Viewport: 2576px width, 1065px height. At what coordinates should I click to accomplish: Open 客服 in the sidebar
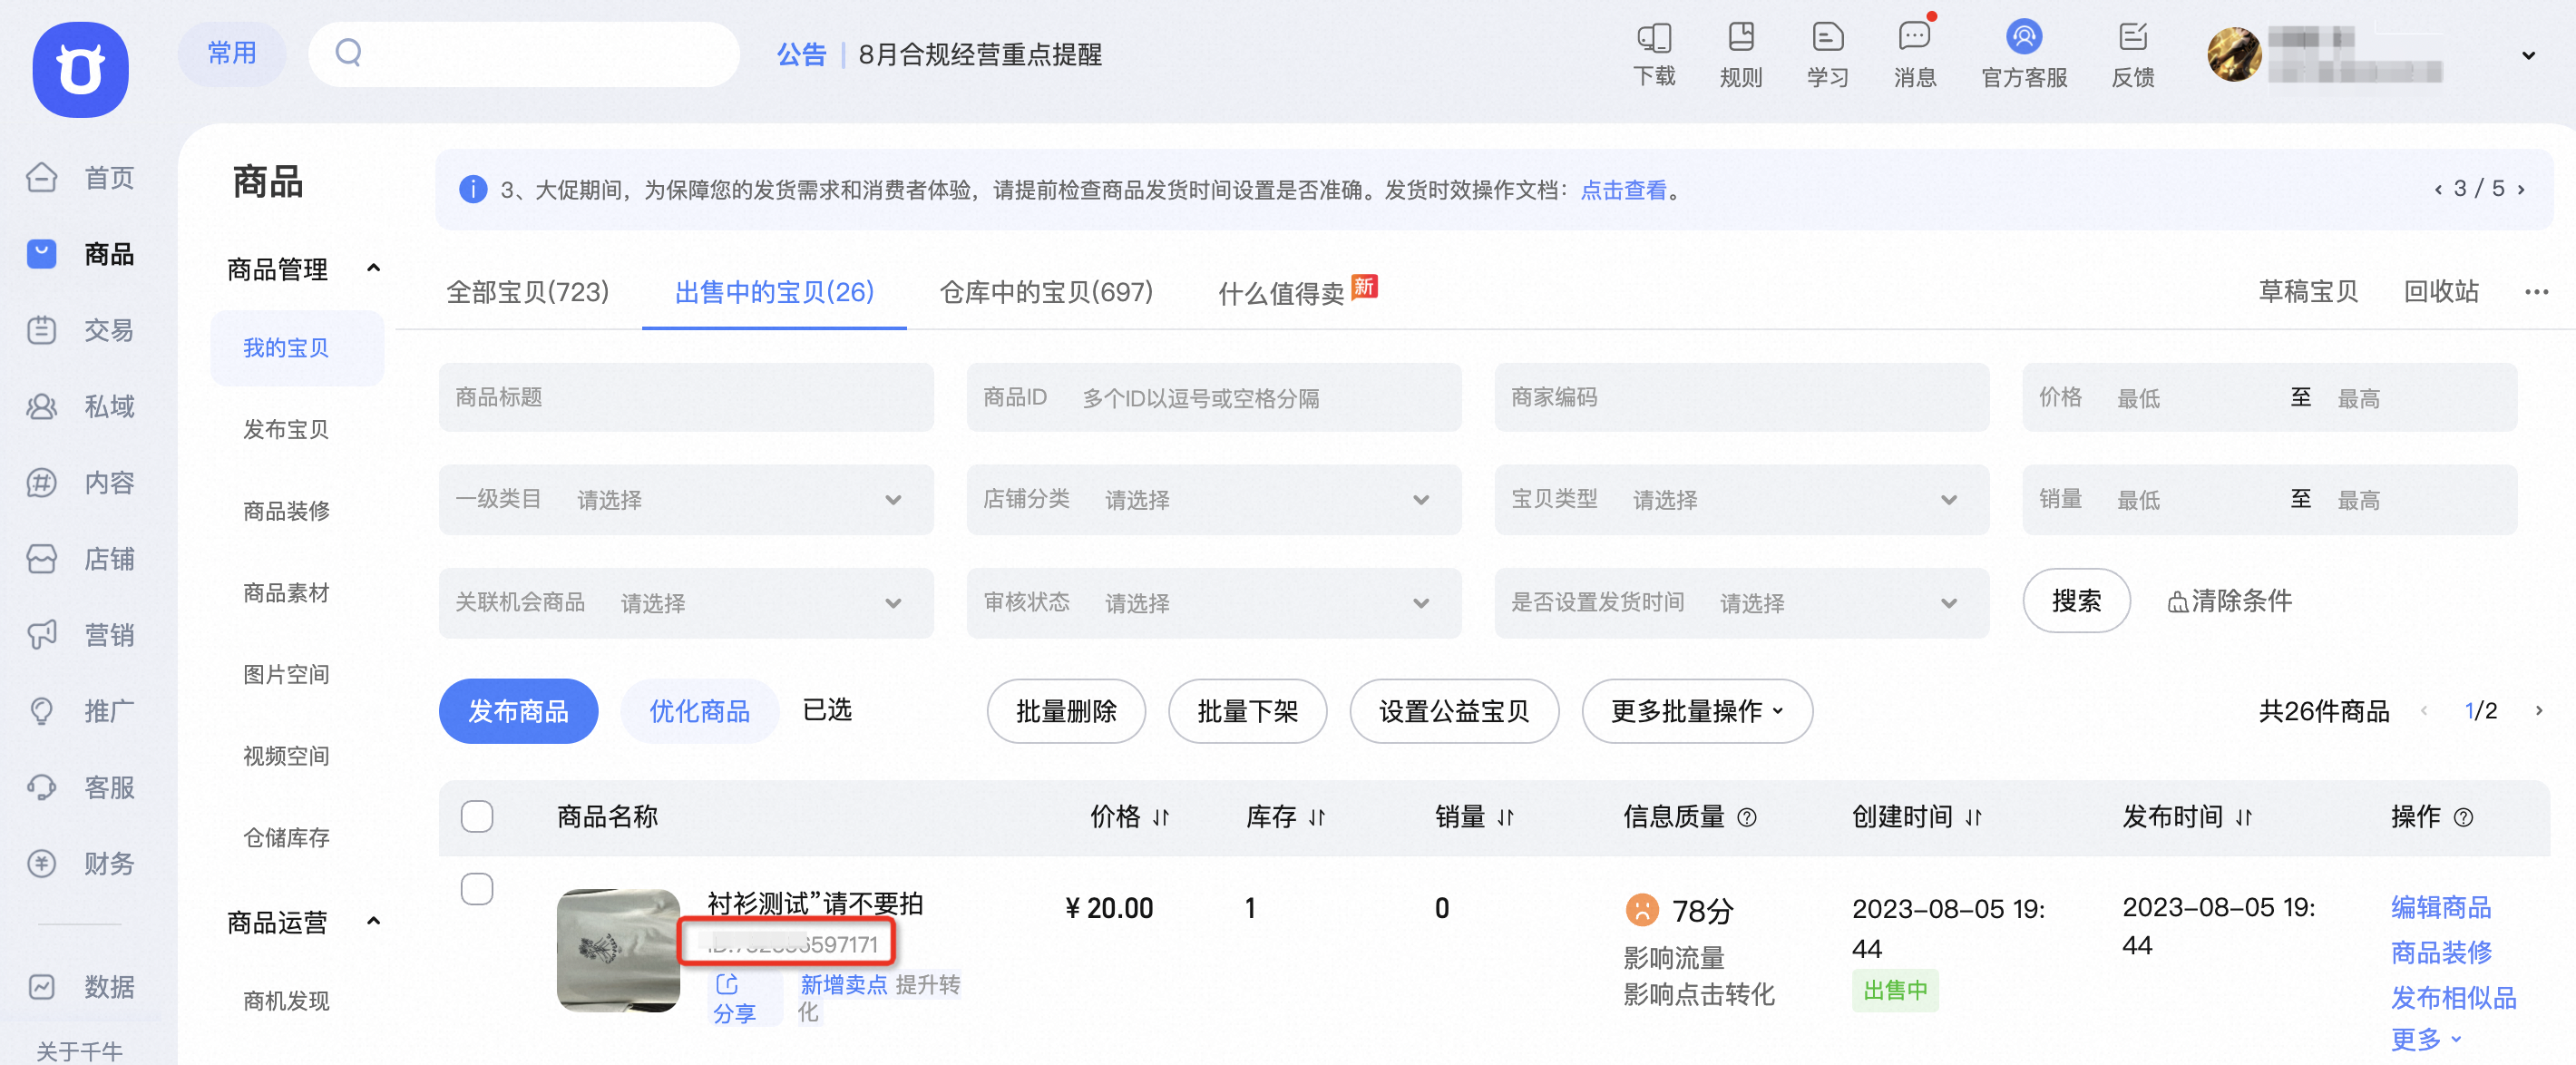[x=80, y=788]
